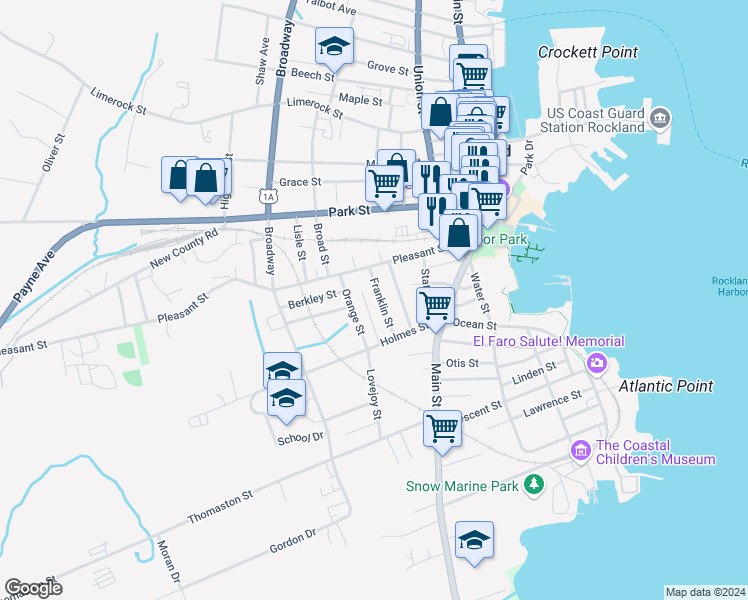Screen dimensions: 748x600
Task: Select The Coastal Children's Museum marker icon
Action: [581, 451]
